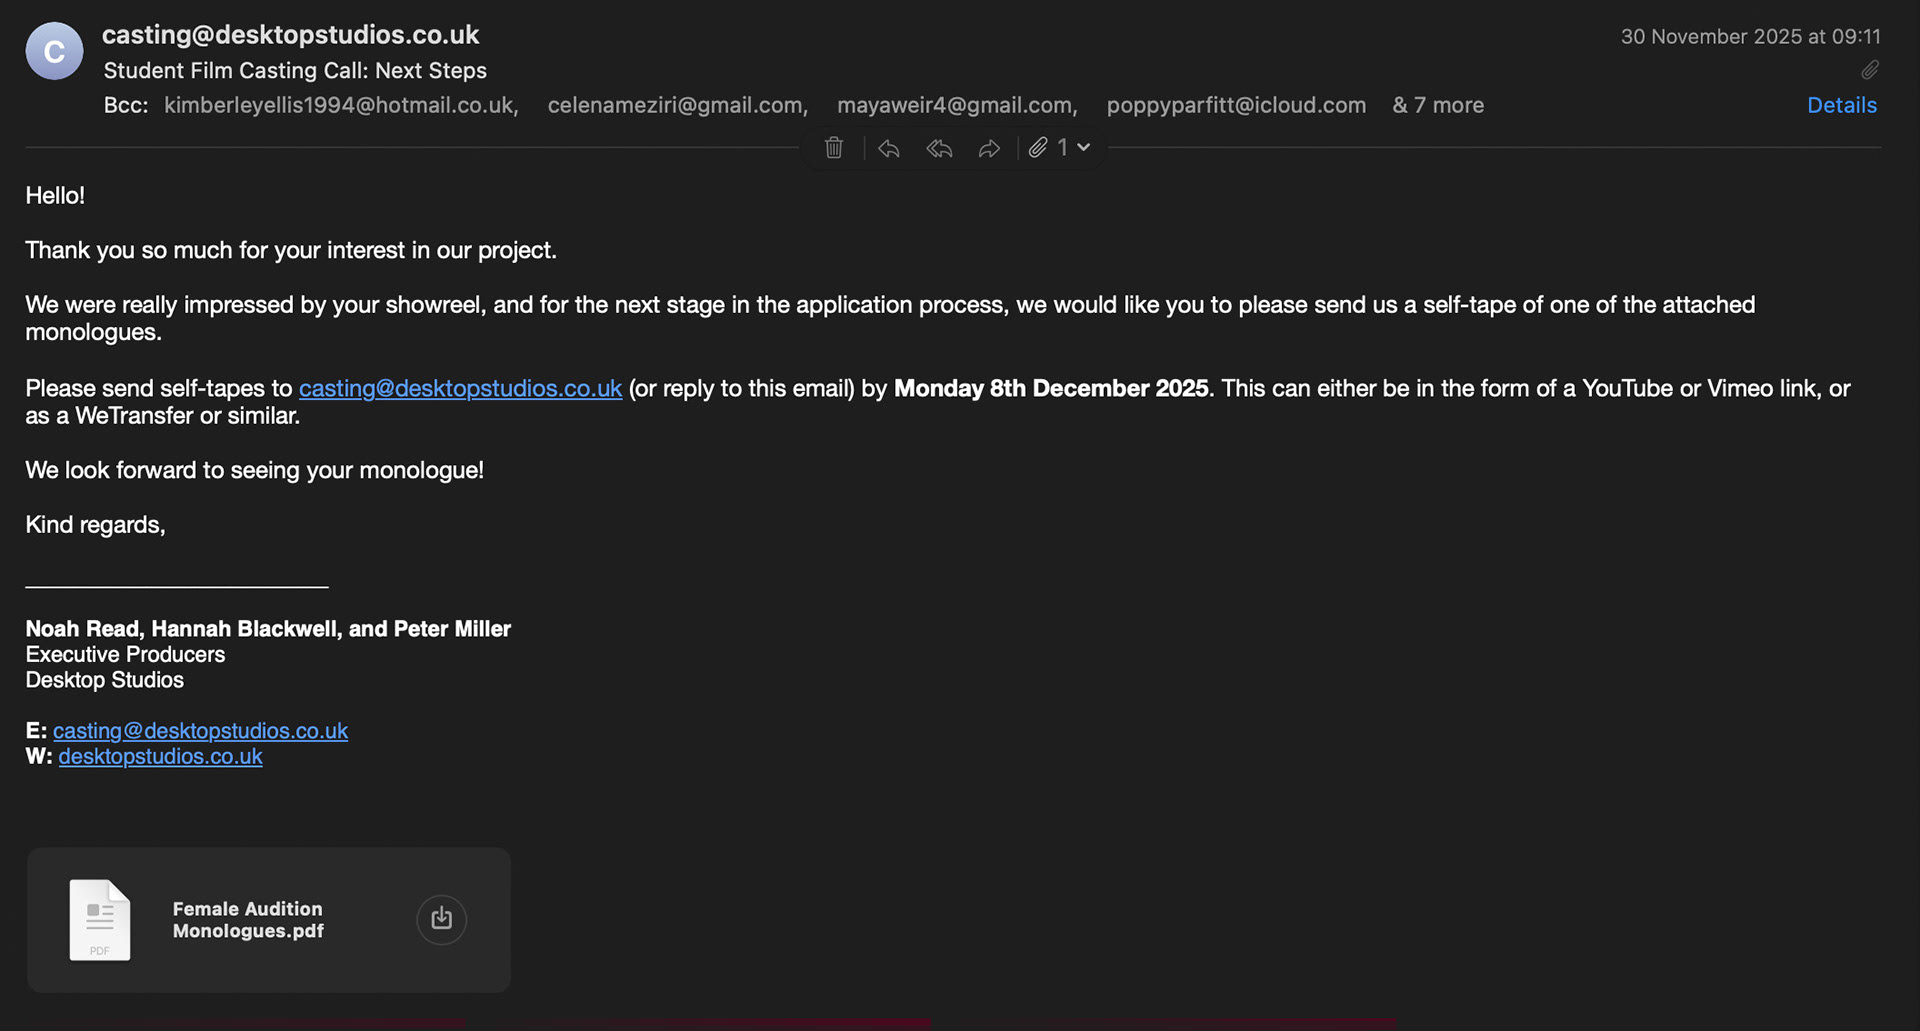1920x1031 pixels.
Task: Select Bcc recipient celenameziri@gmail.com
Action: (677, 105)
